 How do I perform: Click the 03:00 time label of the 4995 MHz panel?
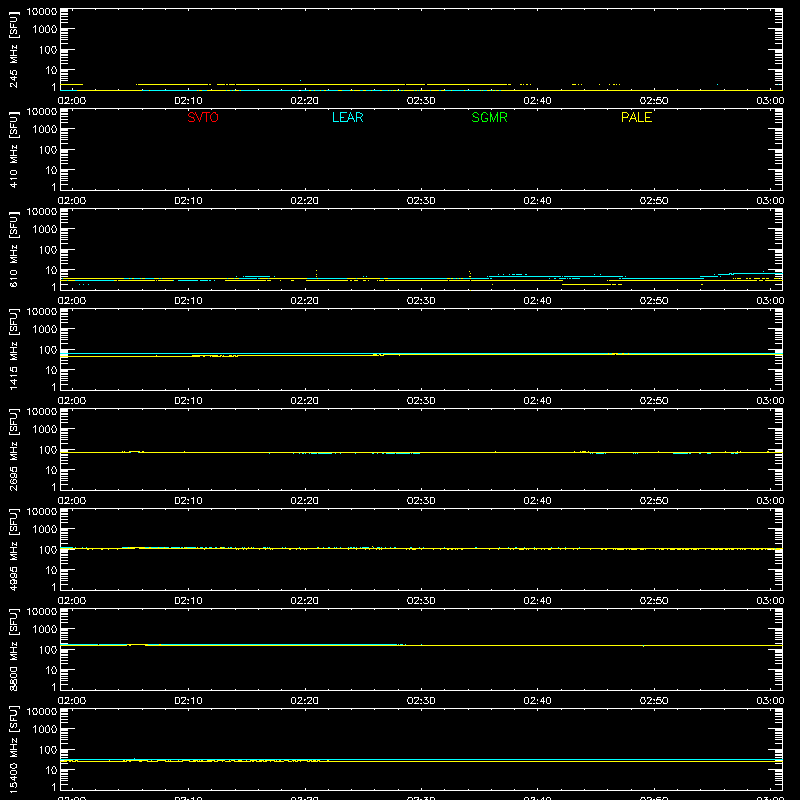coord(770,601)
